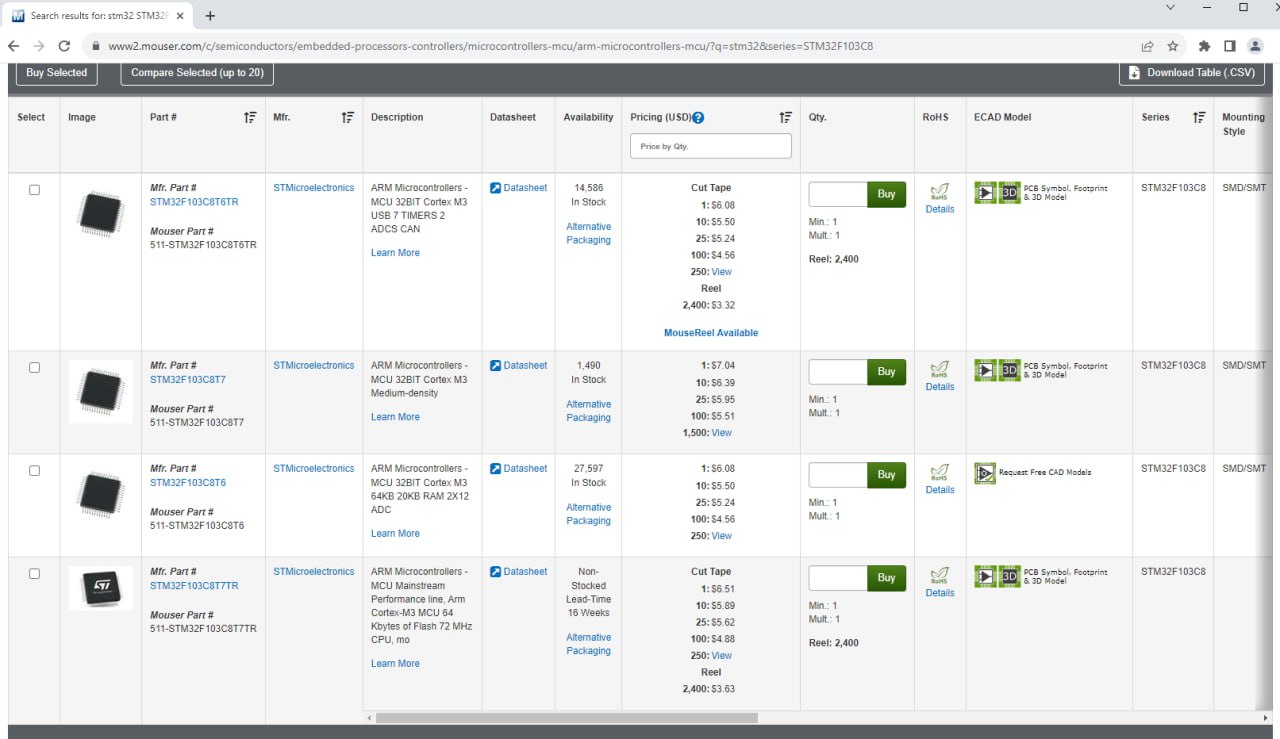The image size is (1280, 739).
Task: Sort by Mfr. column icon
Action: 347,117
